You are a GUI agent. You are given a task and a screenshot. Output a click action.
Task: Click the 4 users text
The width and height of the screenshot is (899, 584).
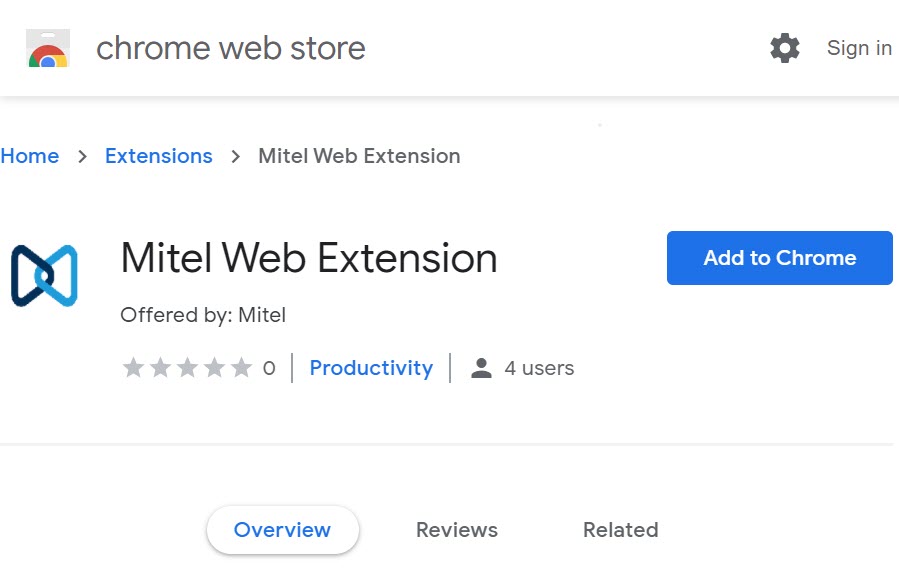pyautogui.click(x=539, y=368)
